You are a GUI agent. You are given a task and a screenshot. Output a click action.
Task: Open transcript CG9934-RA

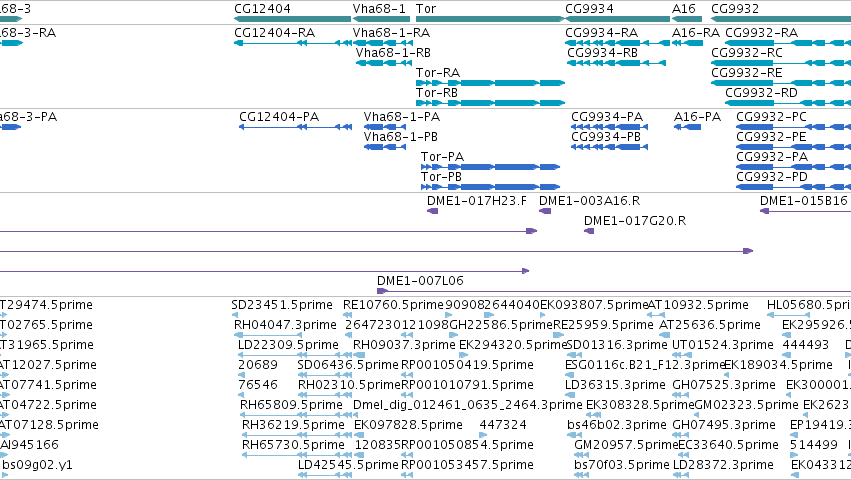(601, 33)
